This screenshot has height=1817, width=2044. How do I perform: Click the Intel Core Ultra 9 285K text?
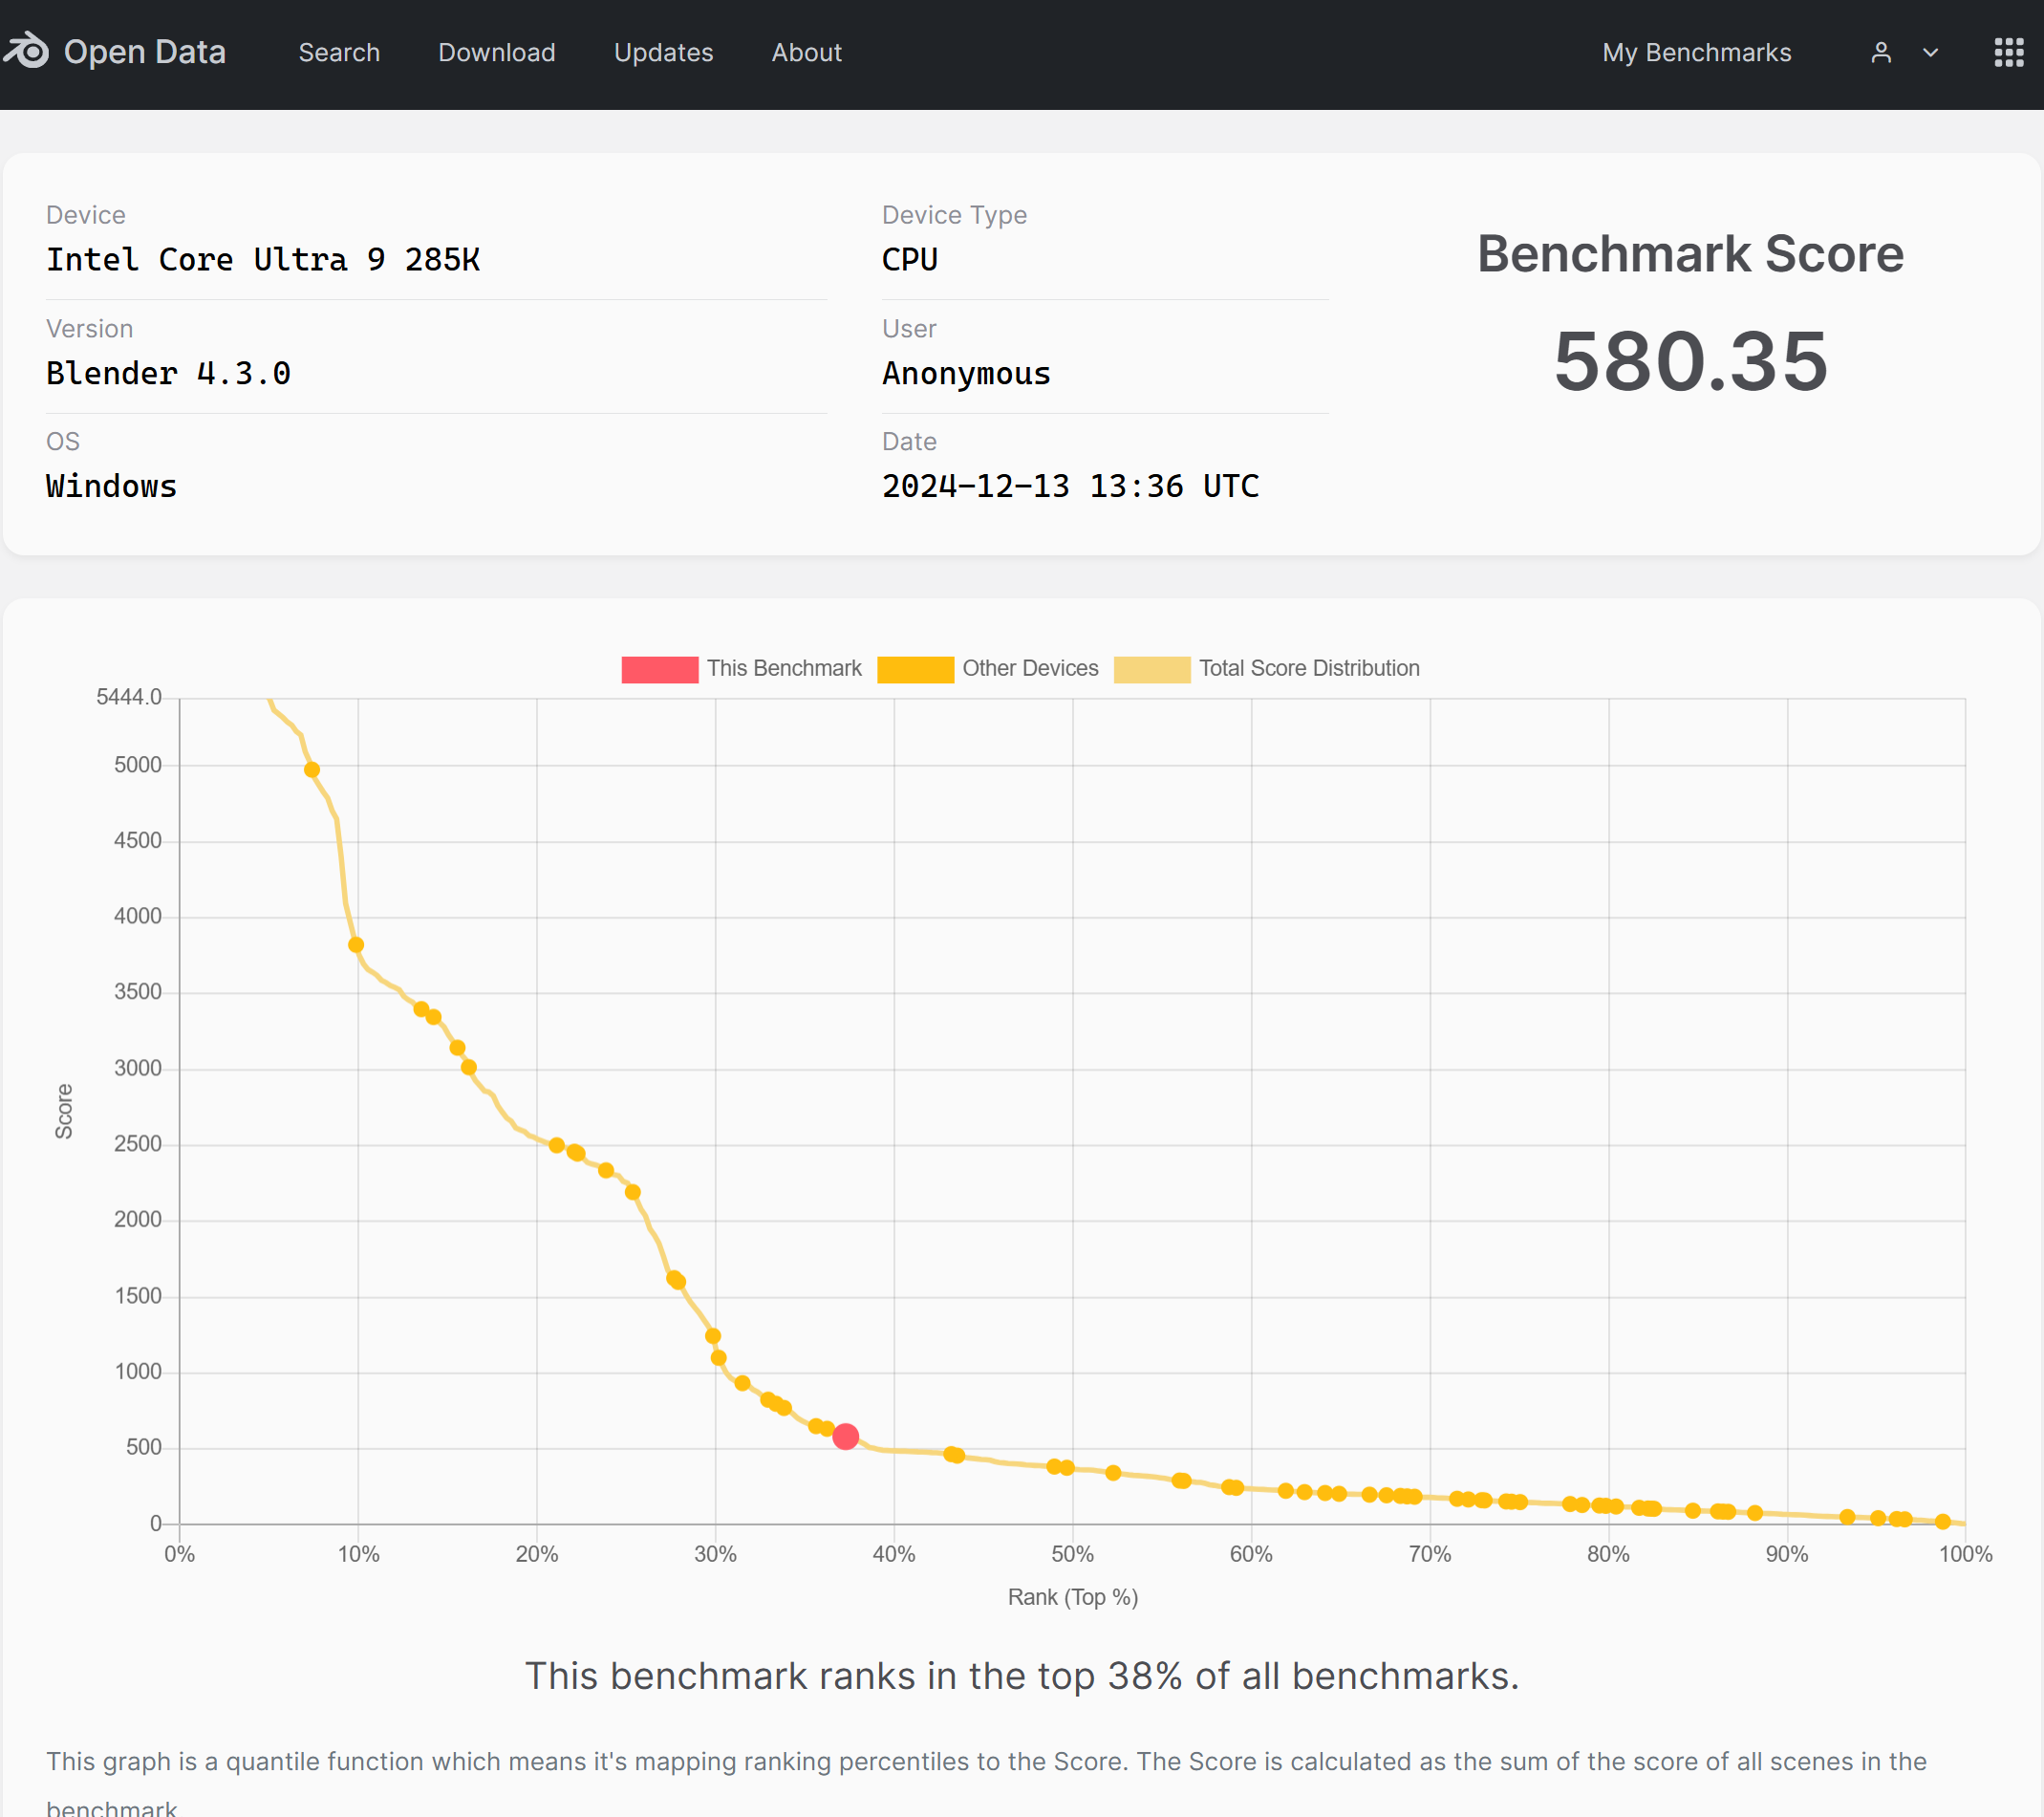263,260
